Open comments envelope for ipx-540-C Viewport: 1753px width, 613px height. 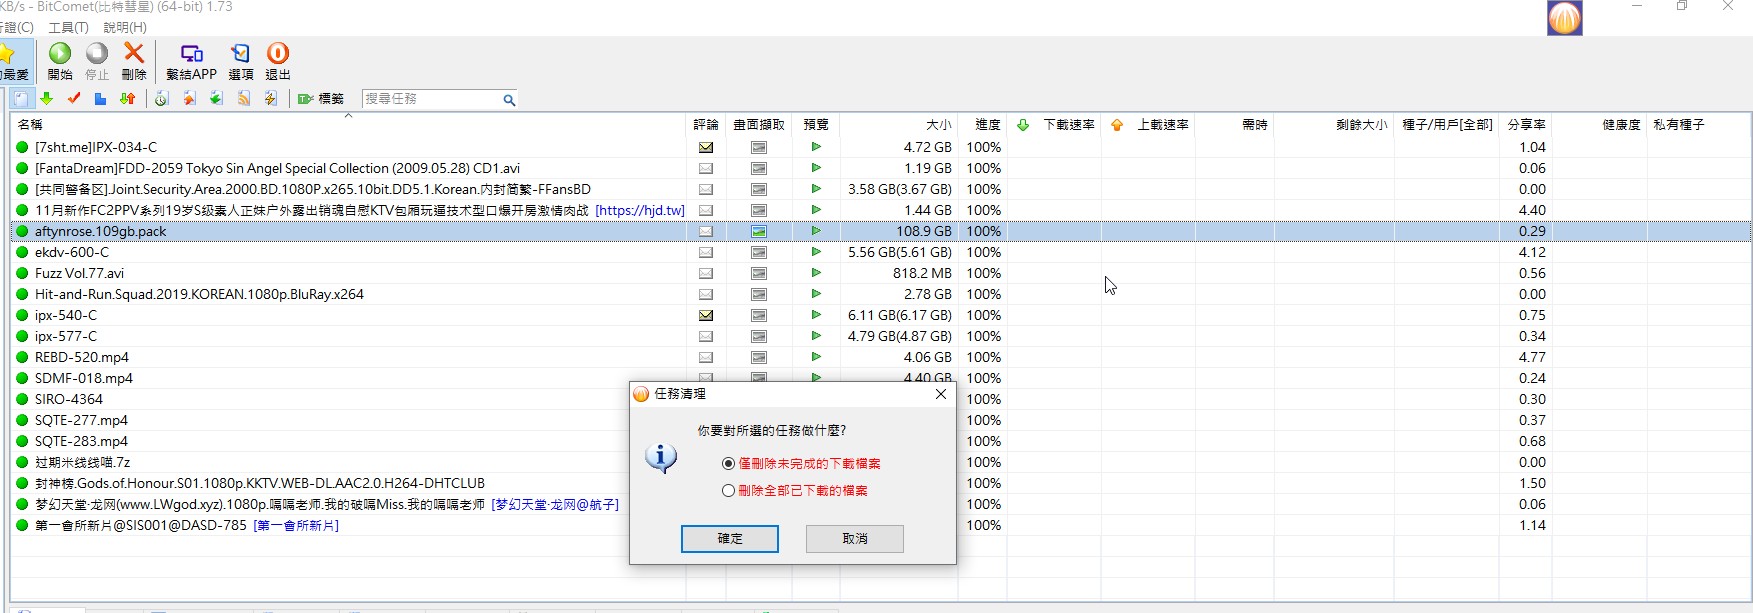coord(706,315)
